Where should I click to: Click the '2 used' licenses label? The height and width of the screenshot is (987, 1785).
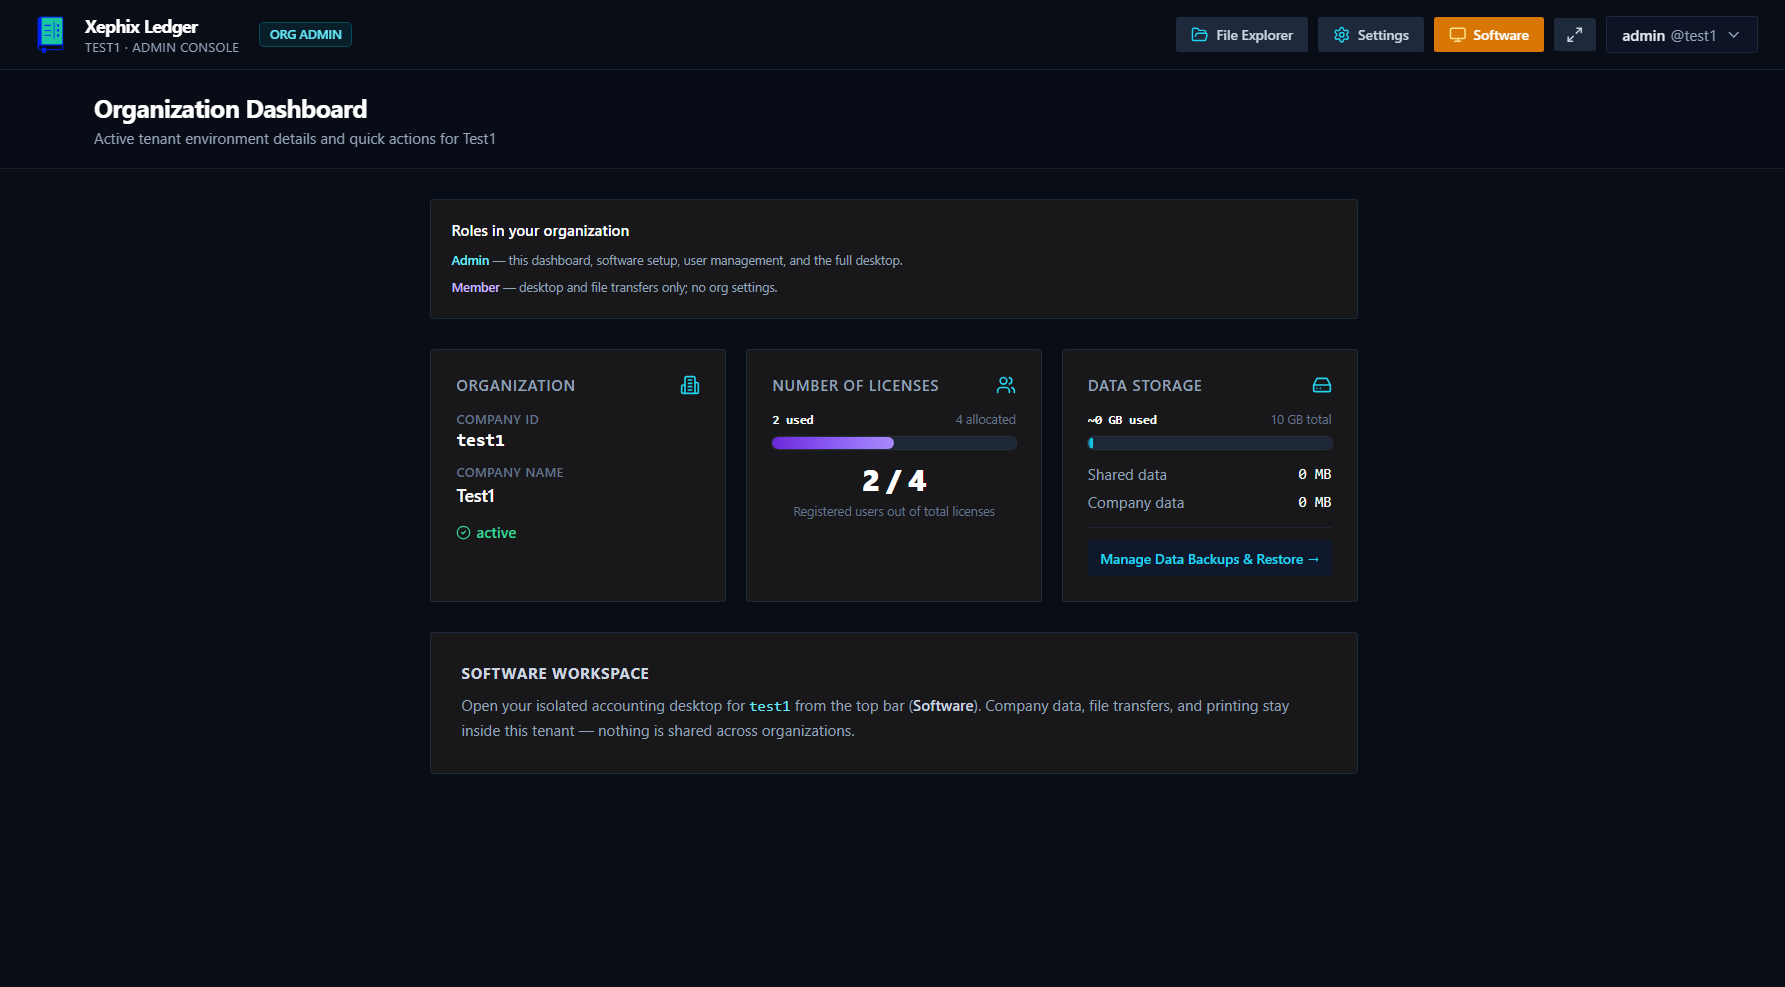pyautogui.click(x=793, y=420)
